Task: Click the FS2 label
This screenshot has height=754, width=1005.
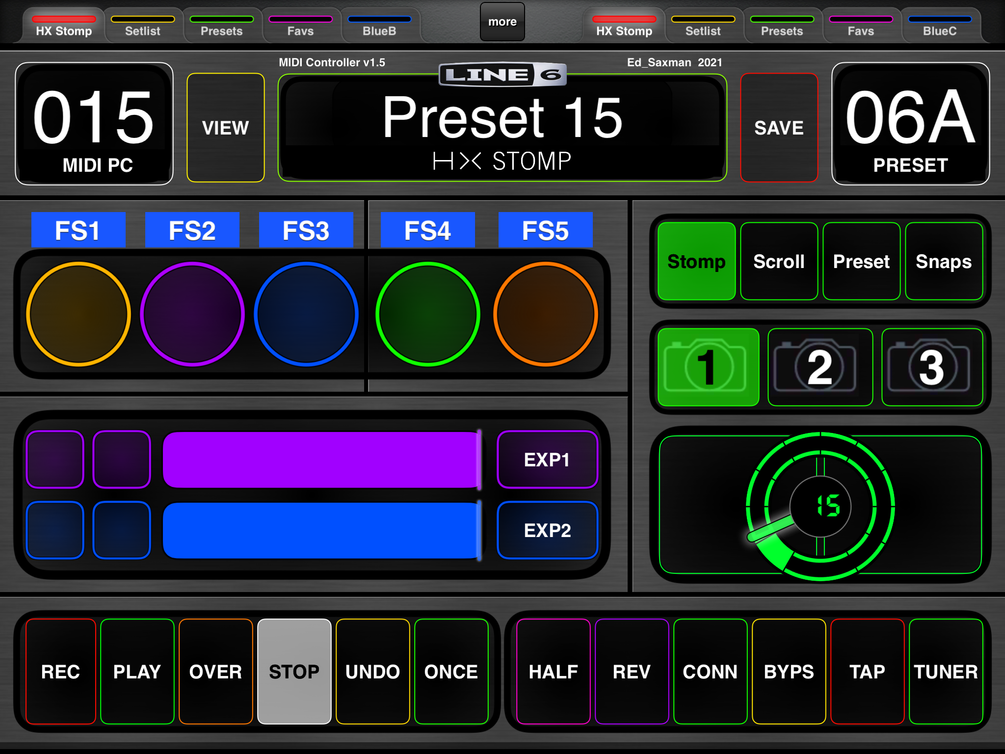Action: click(x=192, y=230)
